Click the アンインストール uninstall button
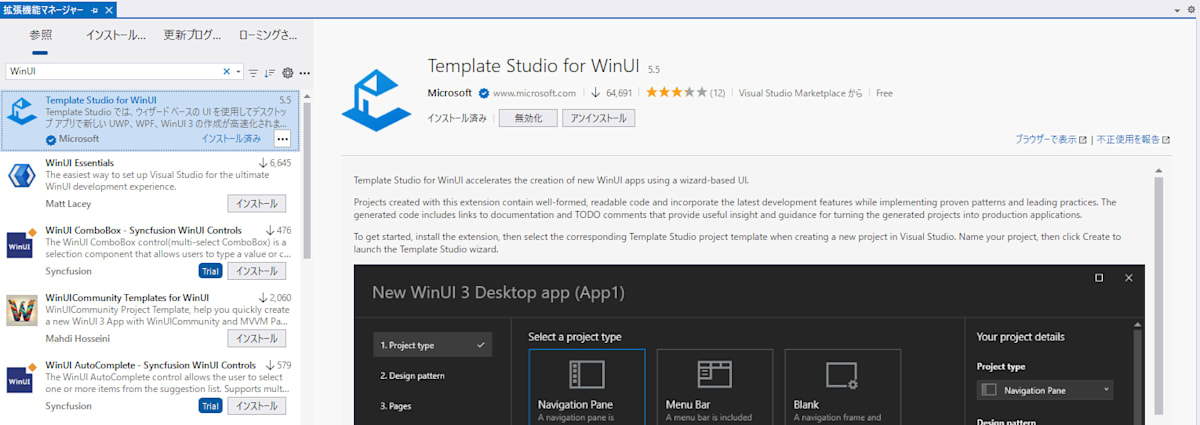Screen dimensions: 1200x425 598,118
